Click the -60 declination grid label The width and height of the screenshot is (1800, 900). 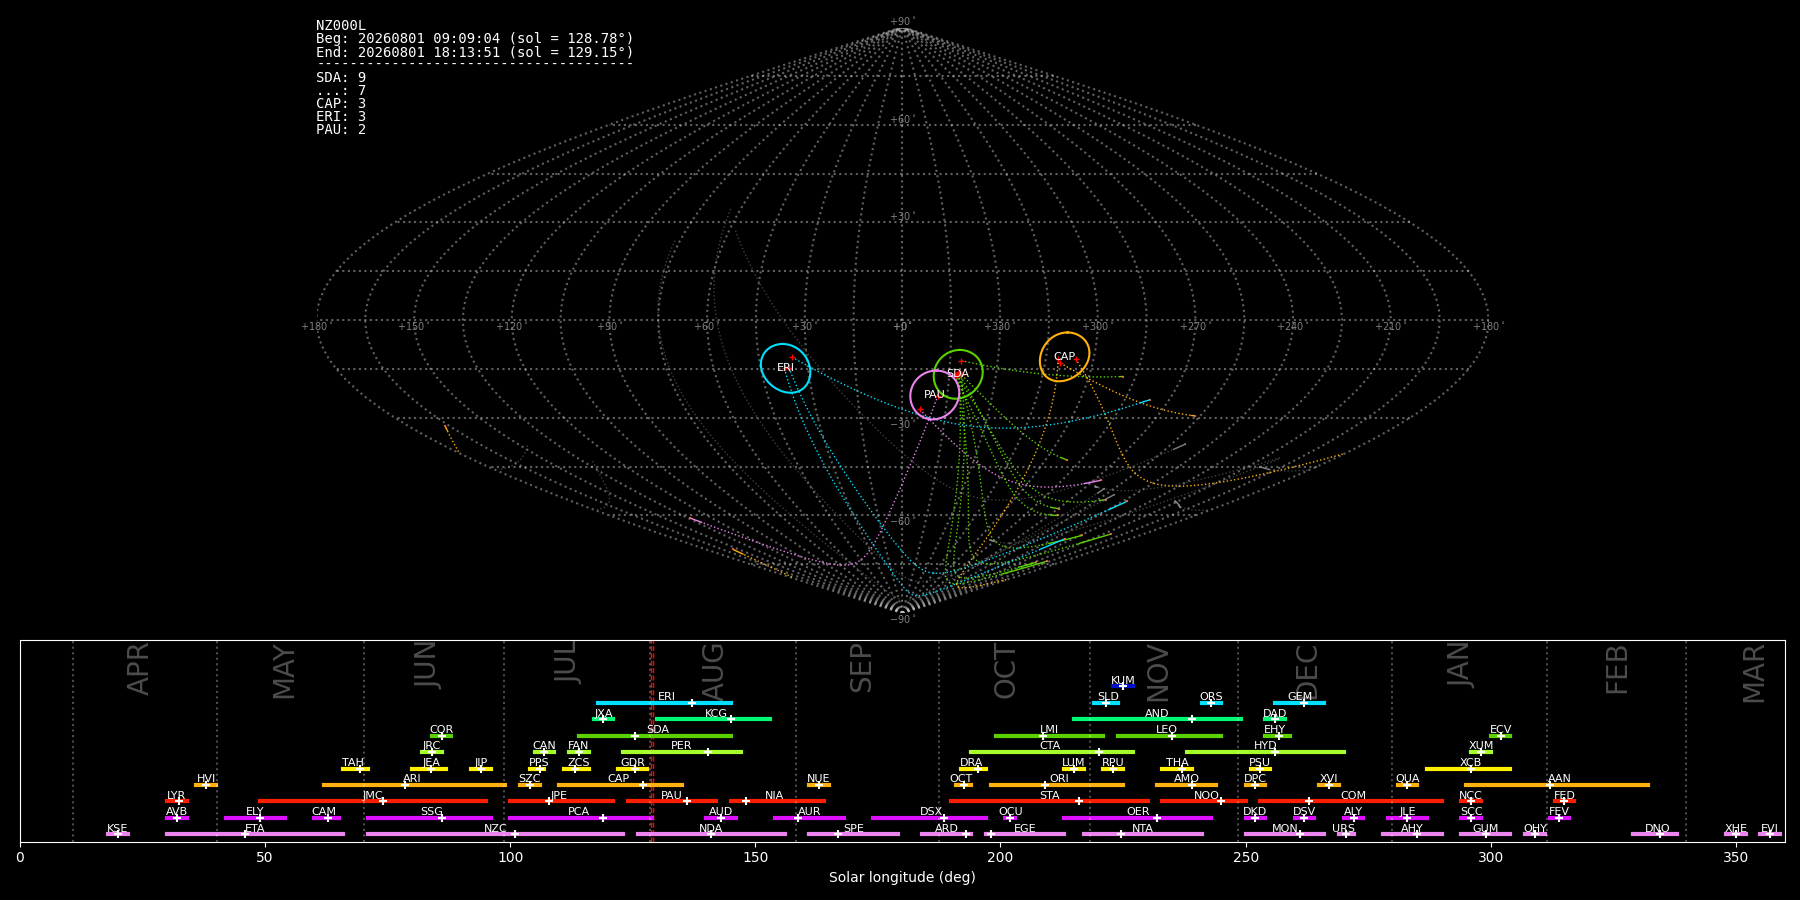[901, 522]
